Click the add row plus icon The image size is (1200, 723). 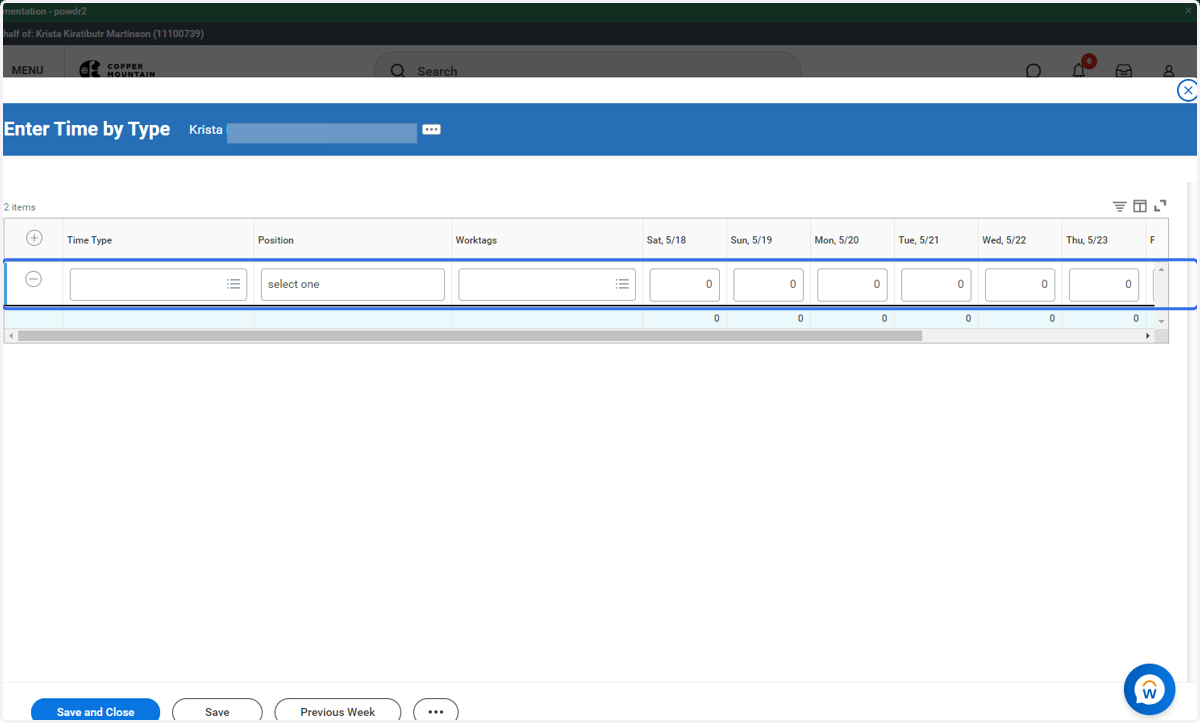[34, 238]
